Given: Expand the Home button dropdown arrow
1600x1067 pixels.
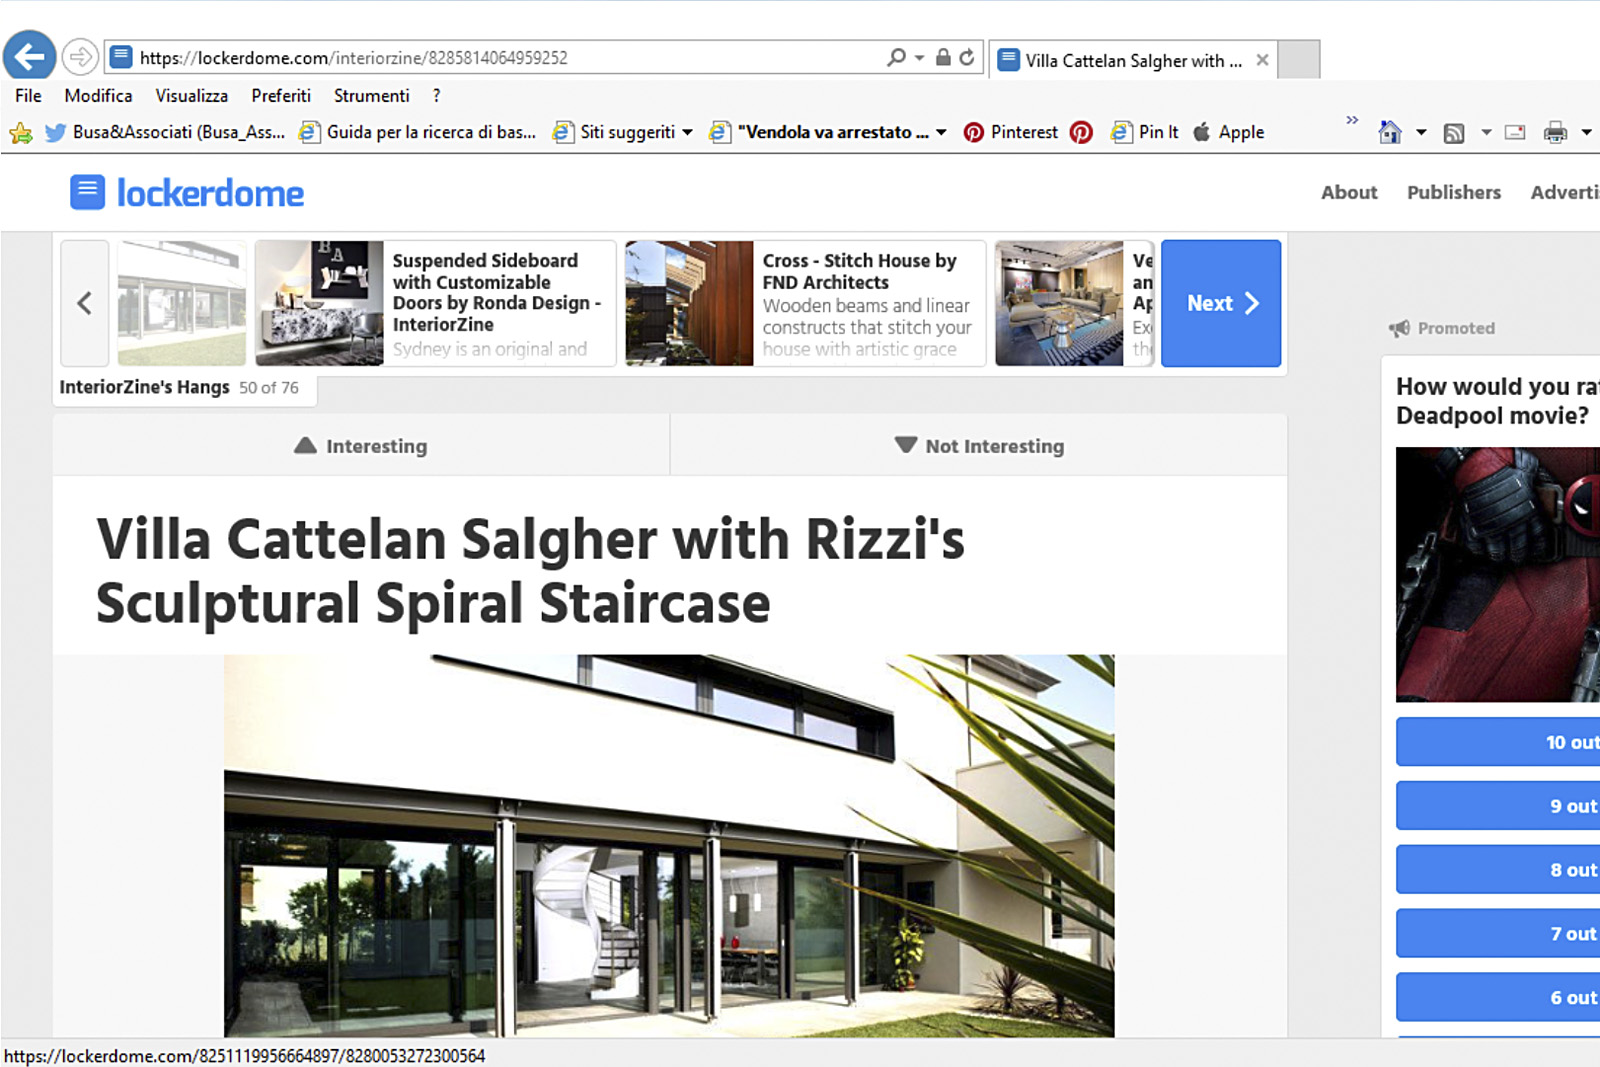Looking at the screenshot, I should (x=1421, y=132).
